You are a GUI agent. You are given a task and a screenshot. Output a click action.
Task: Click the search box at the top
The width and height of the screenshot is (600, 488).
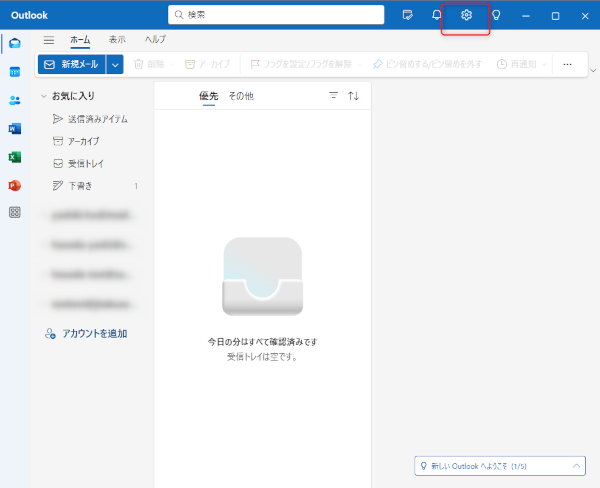(276, 15)
